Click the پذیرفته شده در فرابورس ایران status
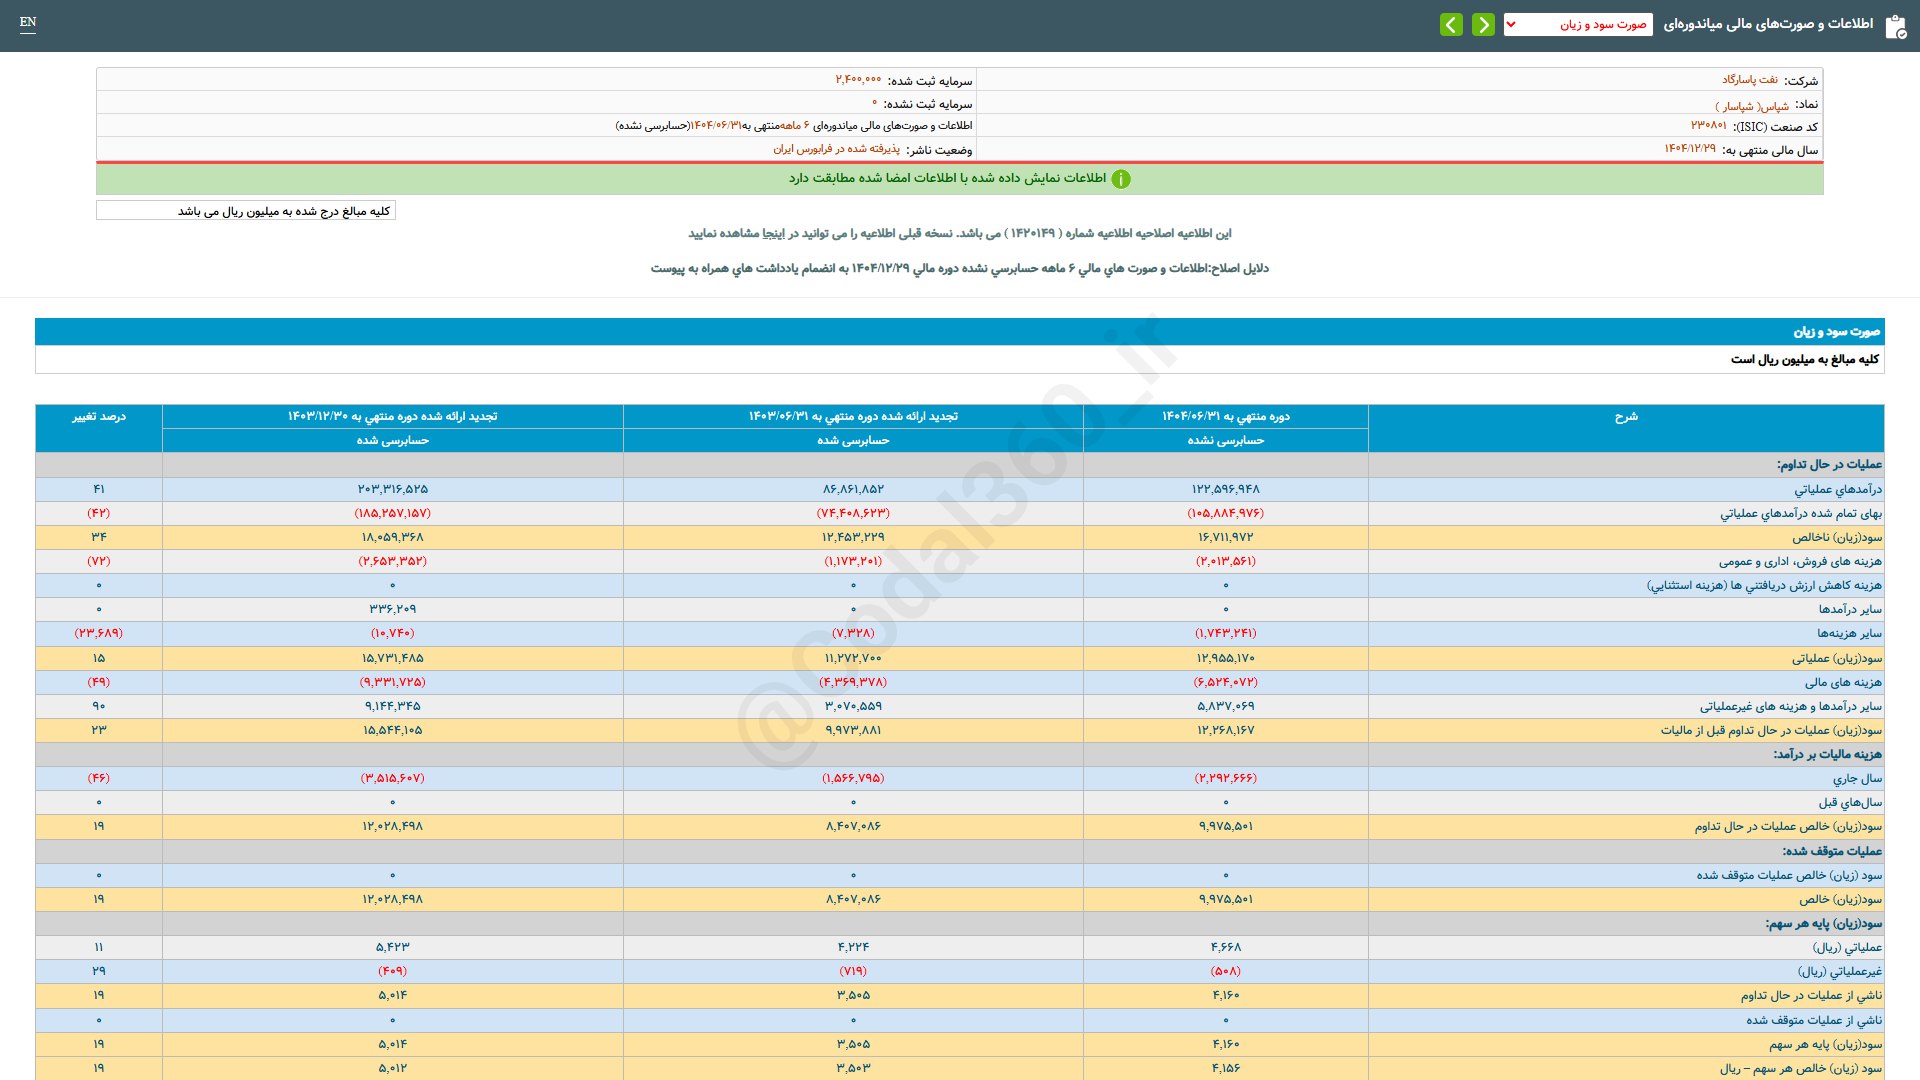 click(836, 149)
